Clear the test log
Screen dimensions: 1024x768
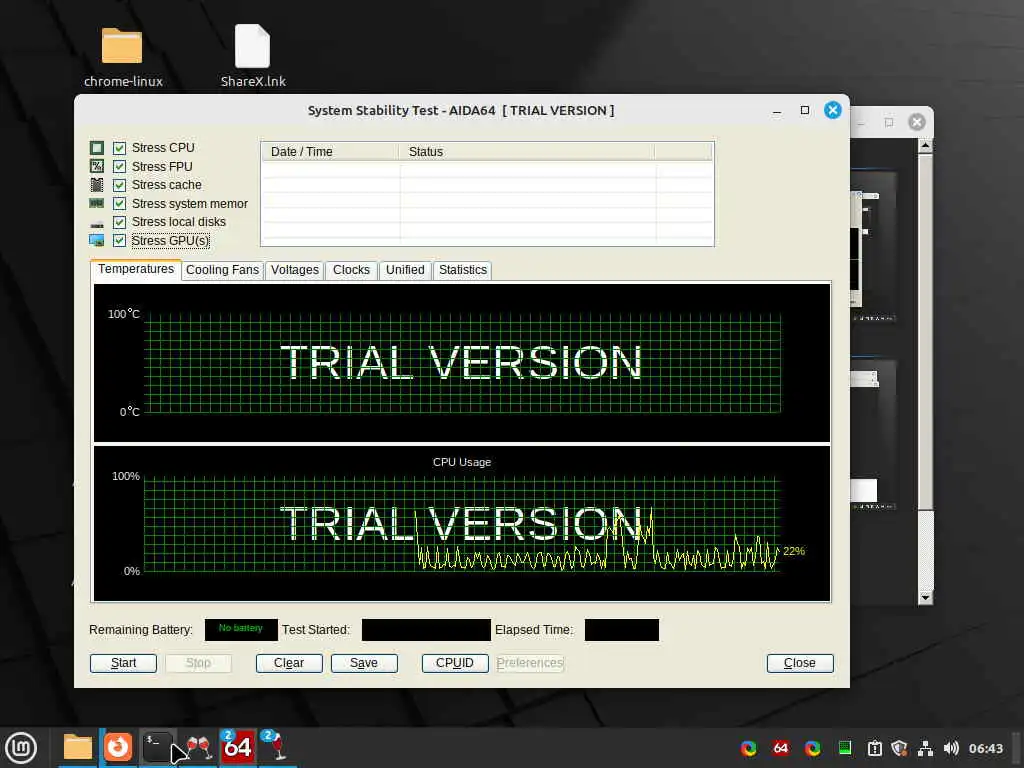pyautogui.click(x=289, y=663)
